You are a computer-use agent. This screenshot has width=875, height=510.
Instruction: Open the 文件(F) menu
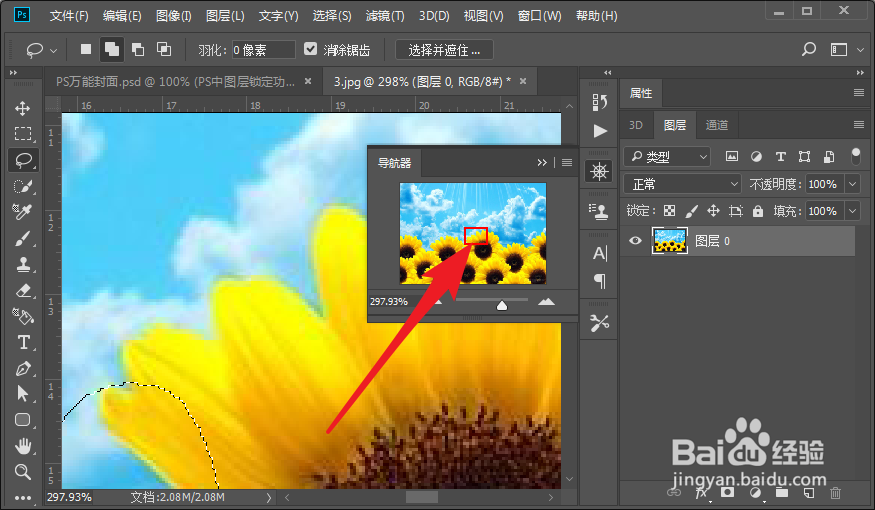(69, 16)
